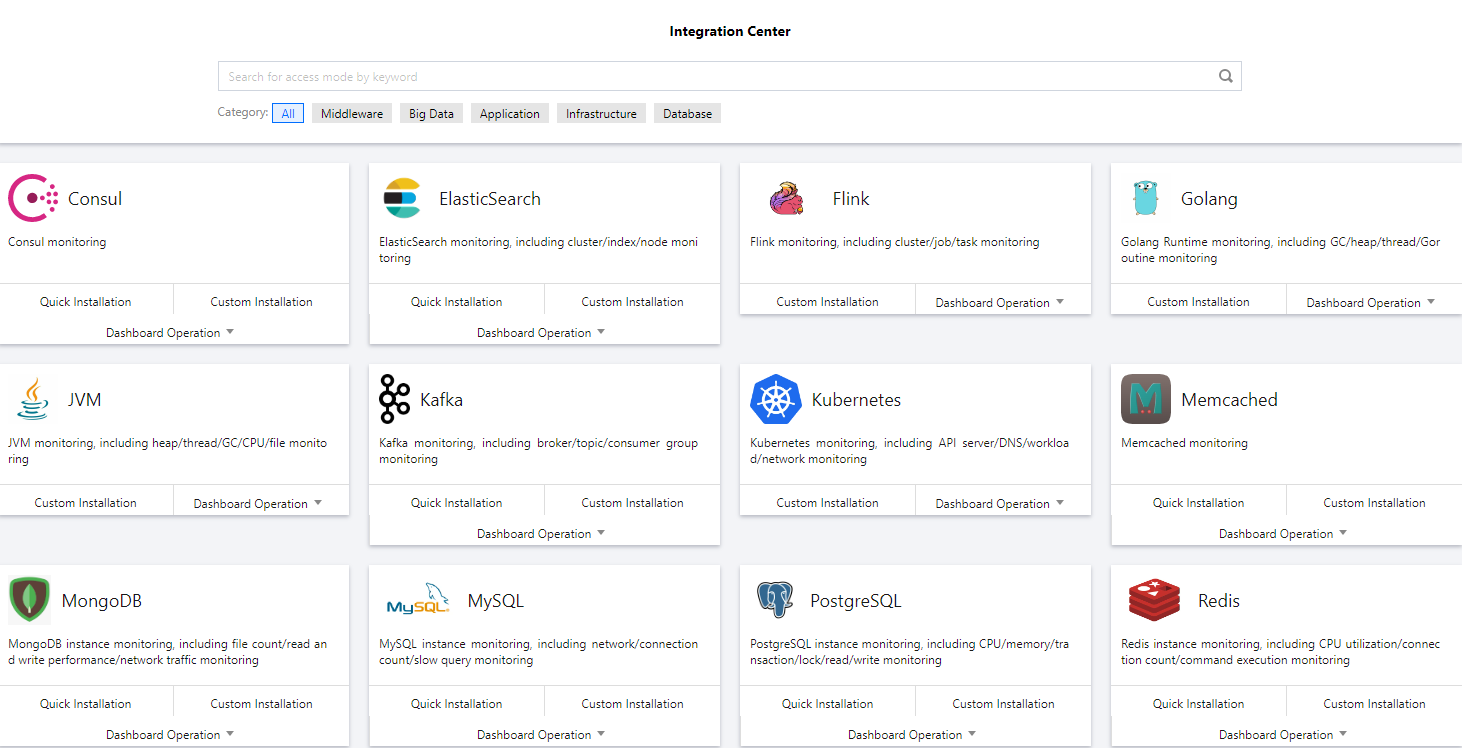Click Quick Installation for Consul
1462x748 pixels.
86,301
